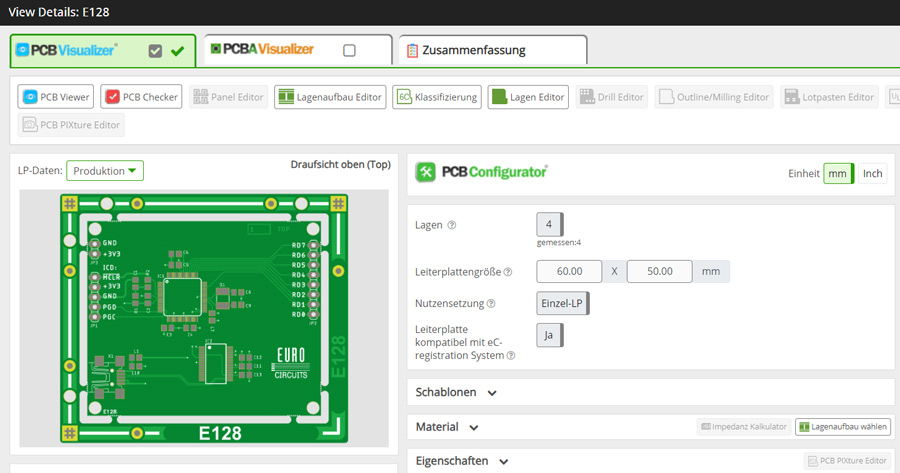The image size is (900, 473).
Task: Click help icon next to Nutzensetzung
Action: 490,304
